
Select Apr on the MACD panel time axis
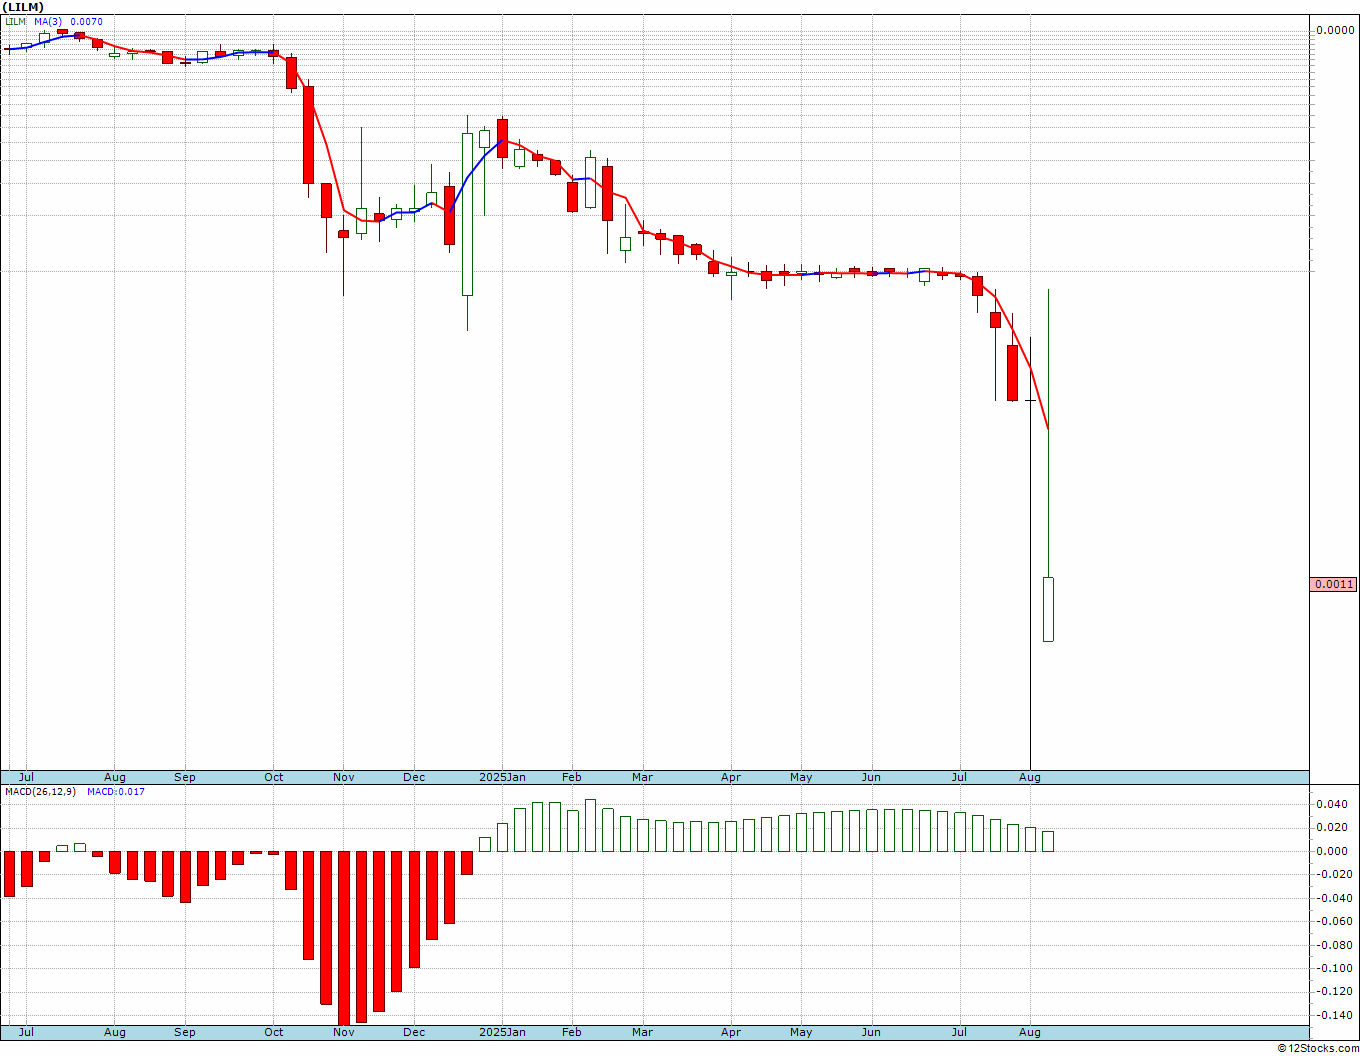731,1032
